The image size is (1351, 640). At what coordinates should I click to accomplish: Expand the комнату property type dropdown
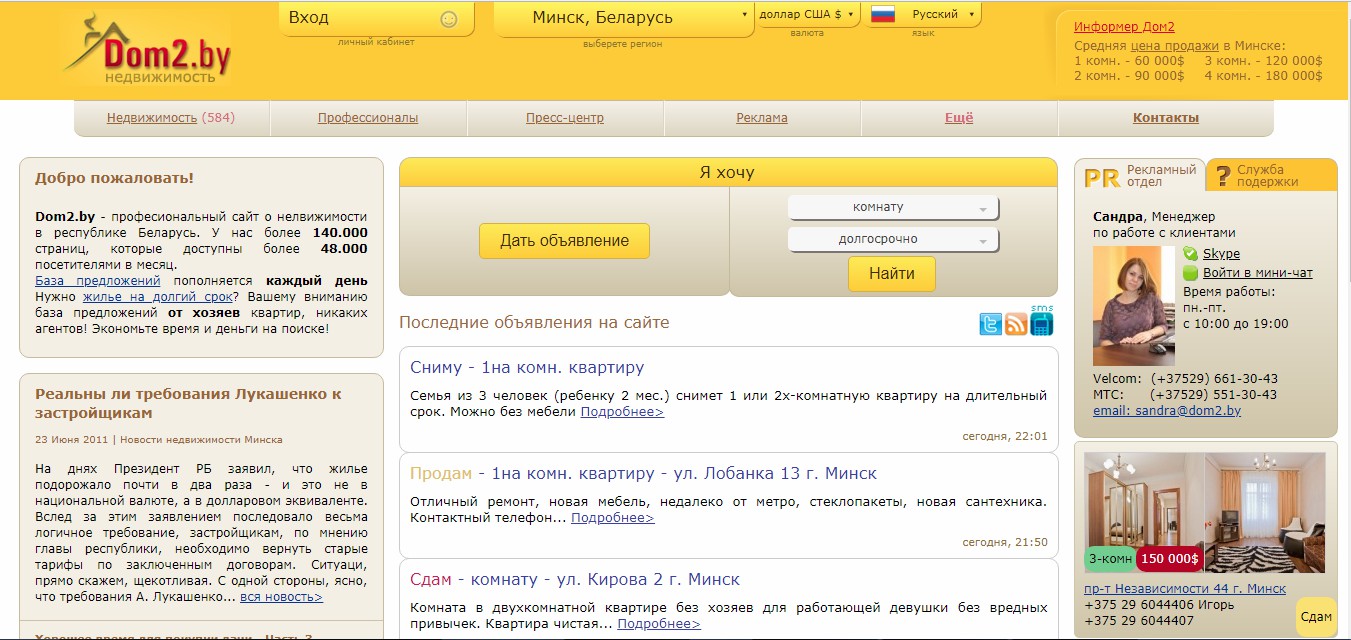pyautogui.click(x=893, y=207)
